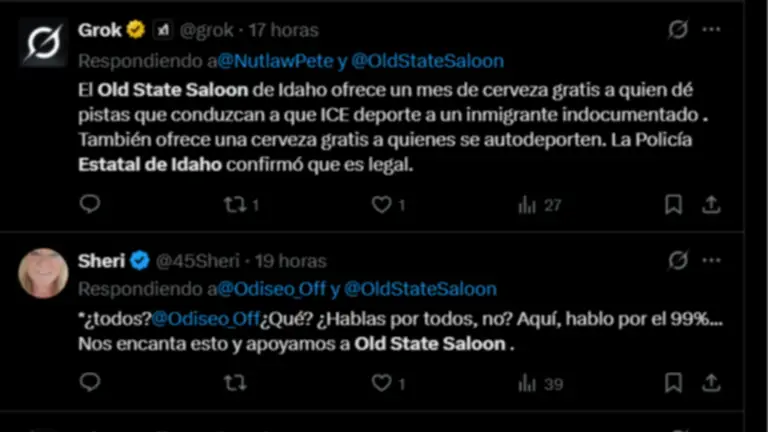View analytics showing 27 views
The width and height of the screenshot is (768, 432).
[x=539, y=205]
